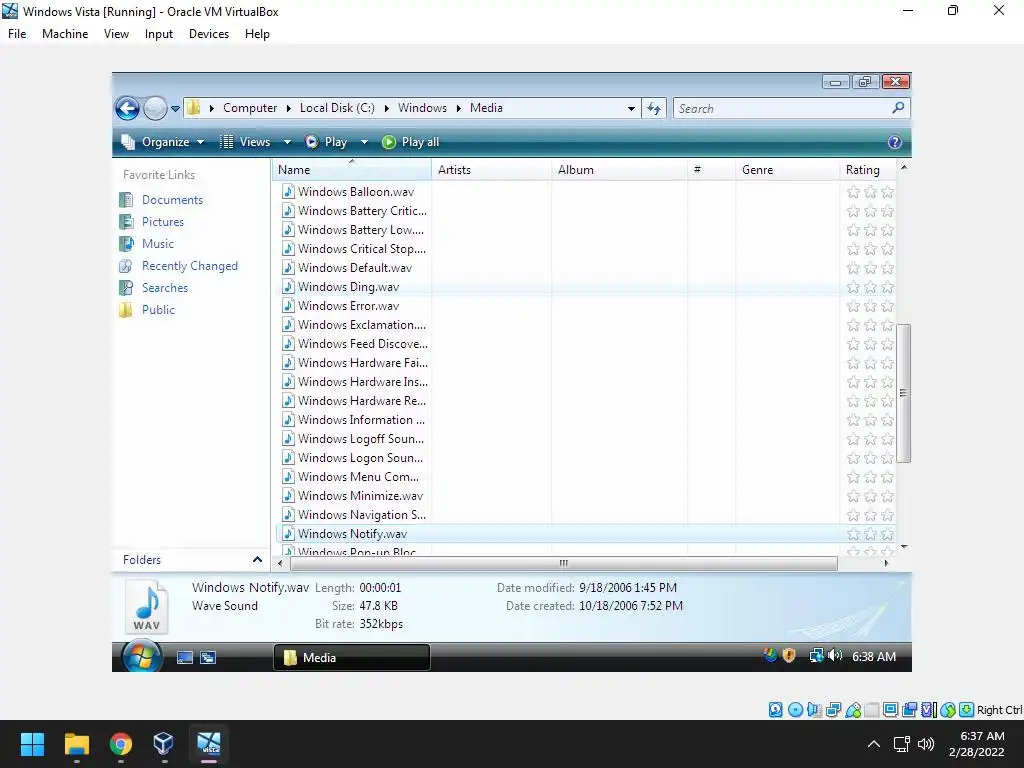Sort by Genre column header

787,170
